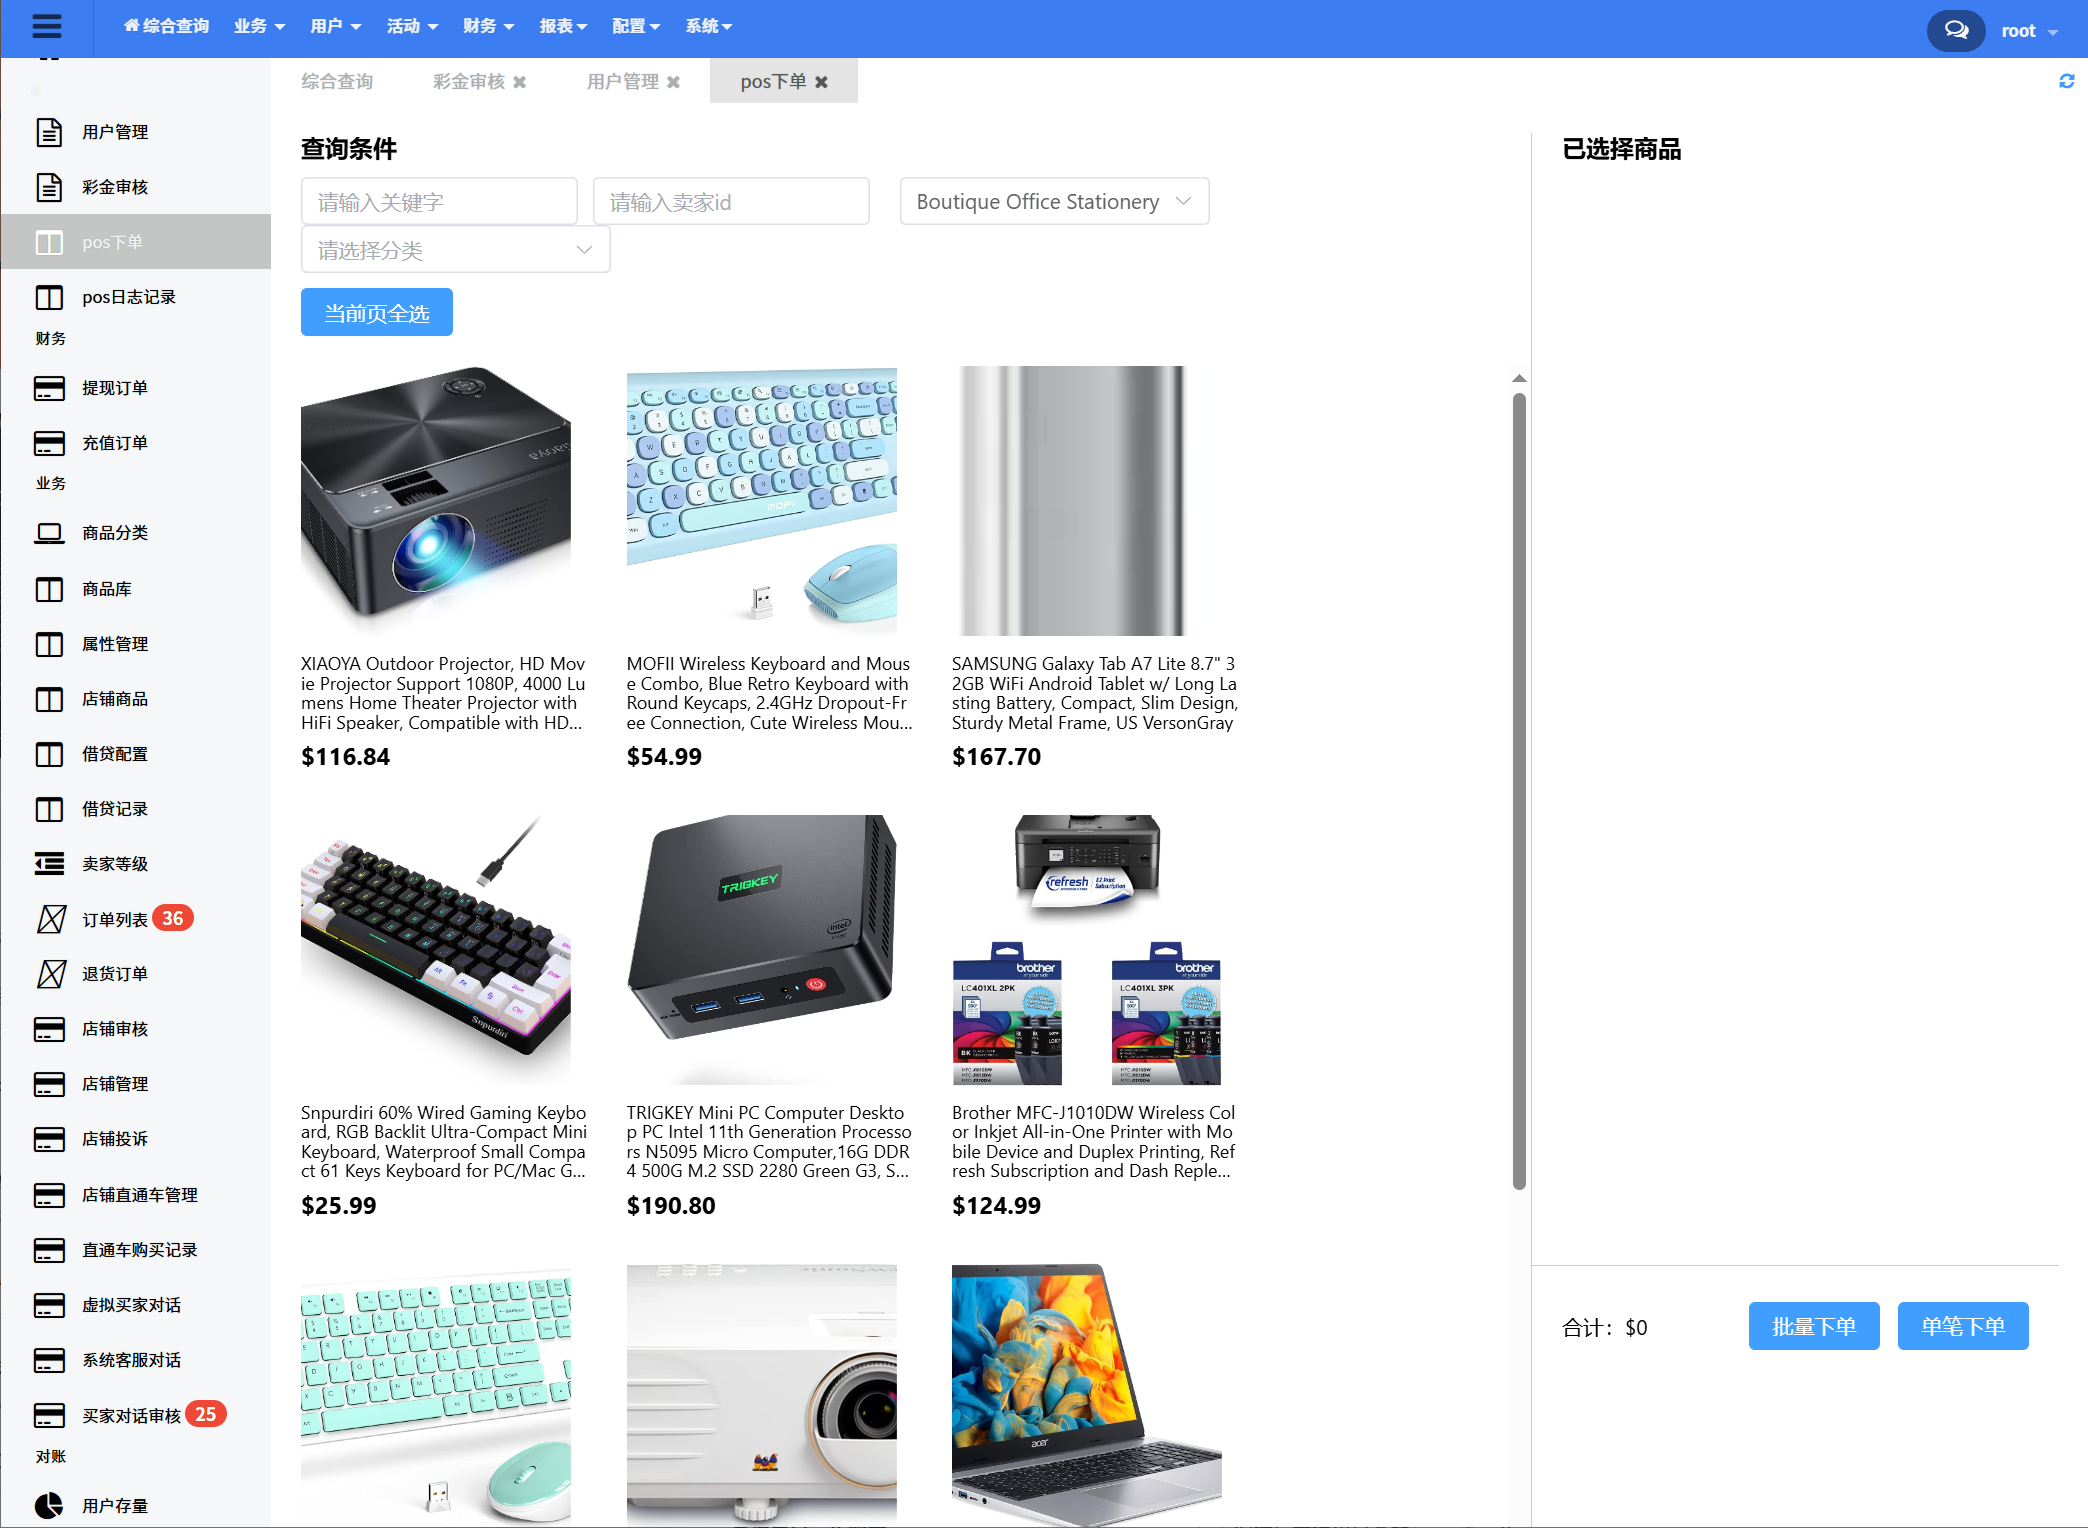The width and height of the screenshot is (2088, 1528).
Task: Click the product list vertical scrollbar
Action: click(x=1519, y=790)
